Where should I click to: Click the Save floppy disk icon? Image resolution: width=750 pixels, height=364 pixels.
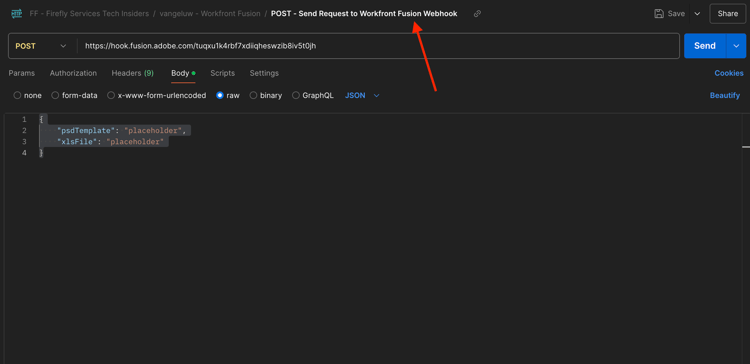pos(659,14)
